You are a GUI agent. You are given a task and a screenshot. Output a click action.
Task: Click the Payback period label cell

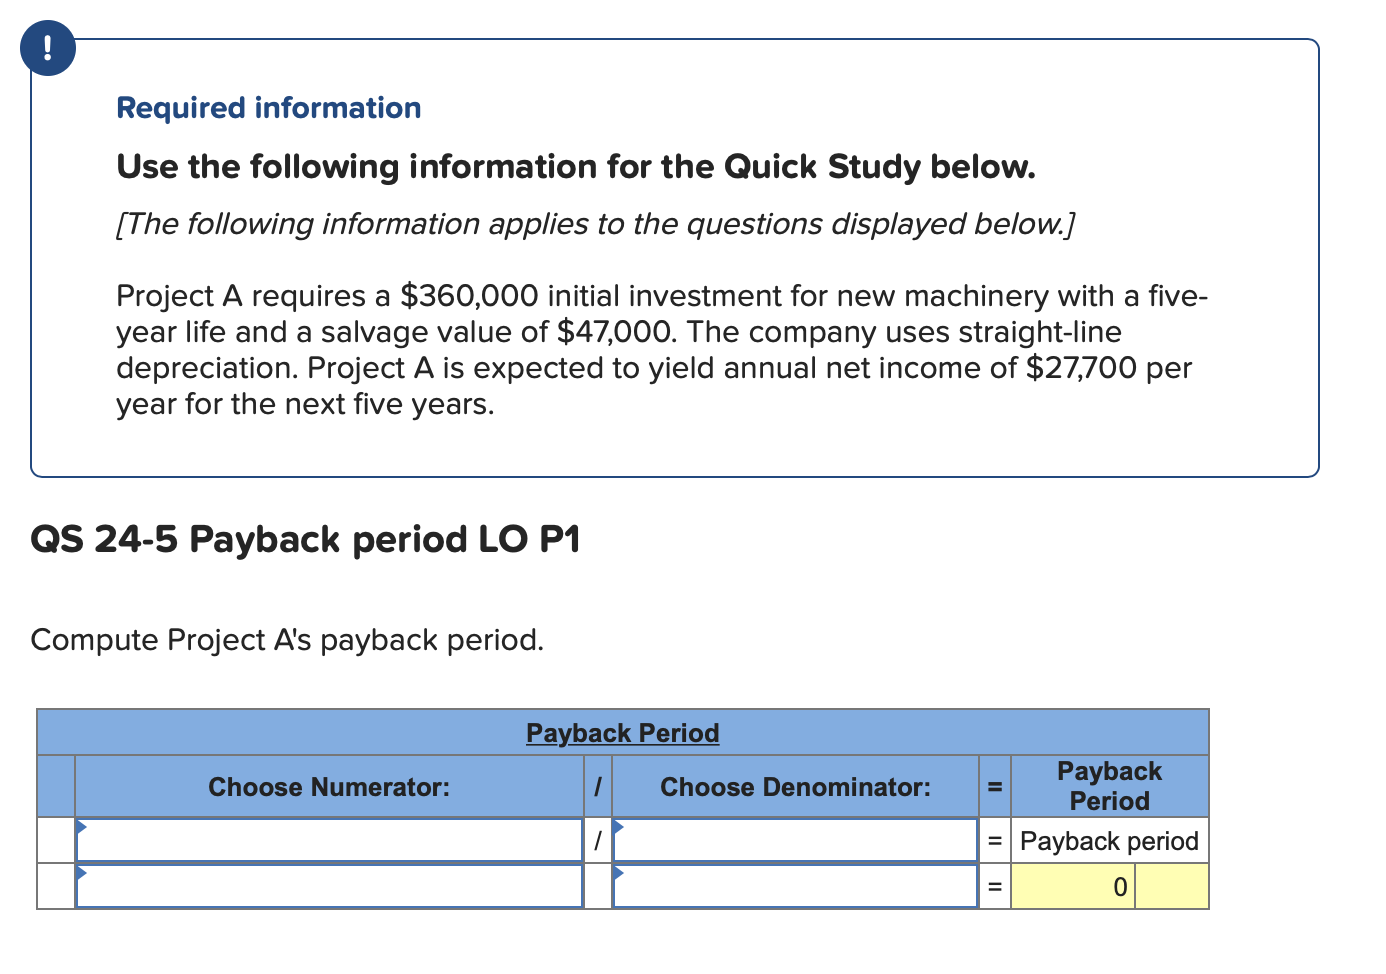pos(1108,840)
